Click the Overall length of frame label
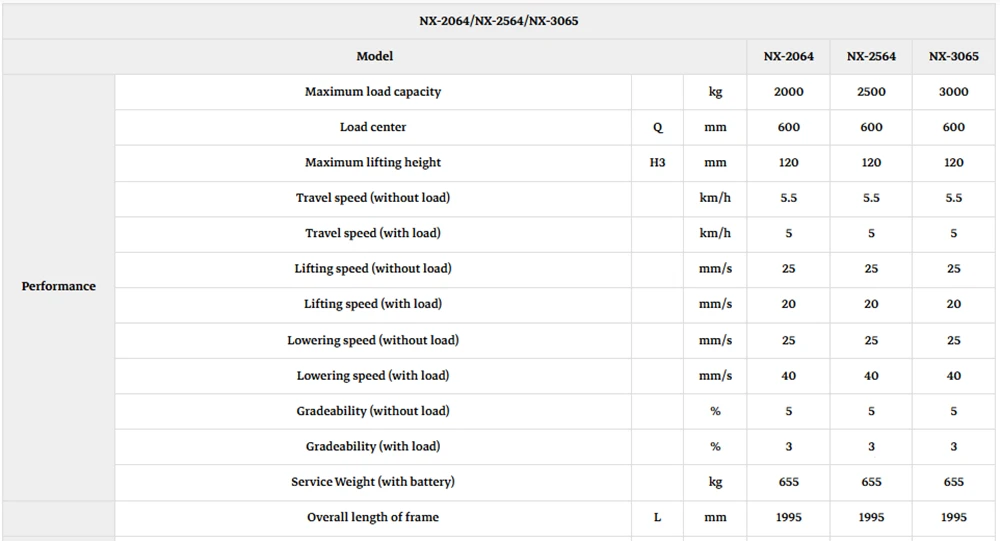1000x541 pixels. (x=373, y=517)
